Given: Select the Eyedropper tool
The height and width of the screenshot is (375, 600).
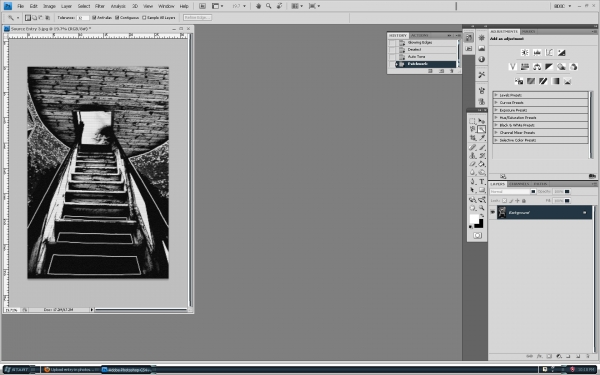Looking at the screenshot, I should tap(482, 138).
